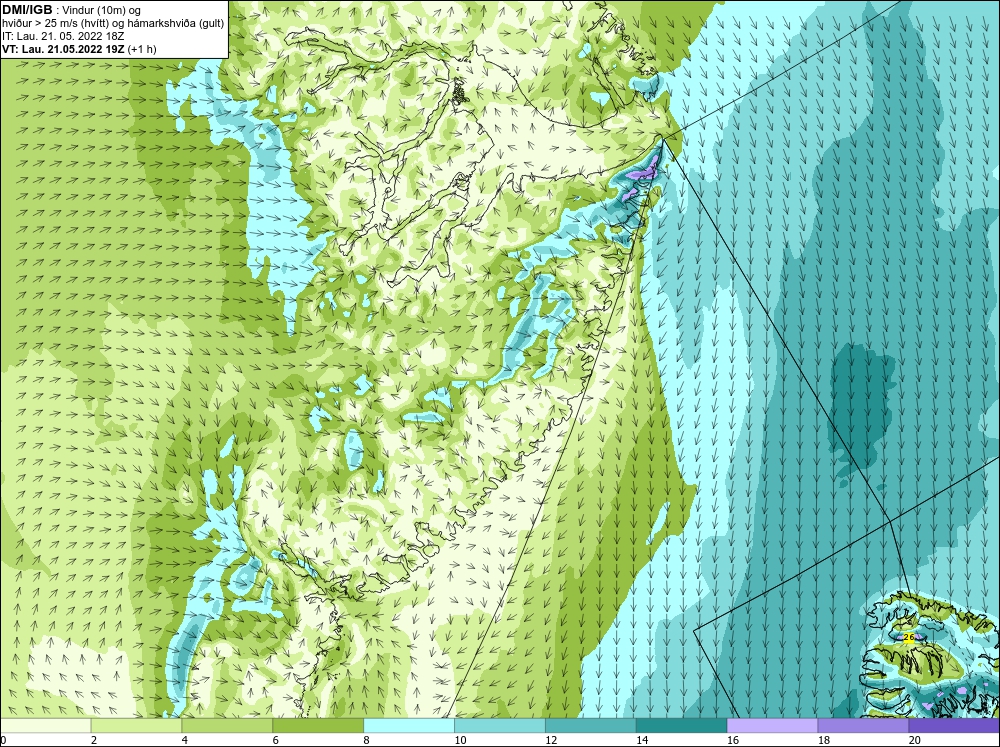Click the 14–16 m/s dark teal legend swatch

point(681,725)
